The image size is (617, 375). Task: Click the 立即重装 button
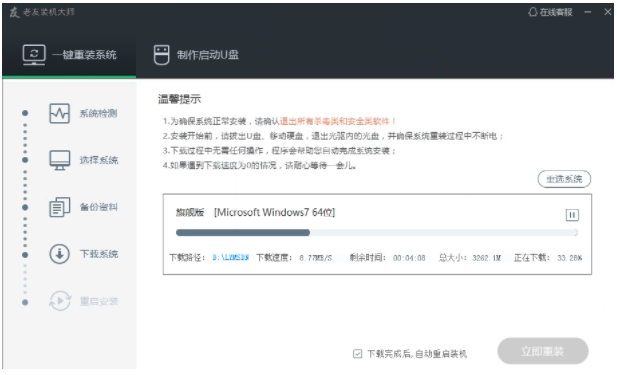click(543, 351)
